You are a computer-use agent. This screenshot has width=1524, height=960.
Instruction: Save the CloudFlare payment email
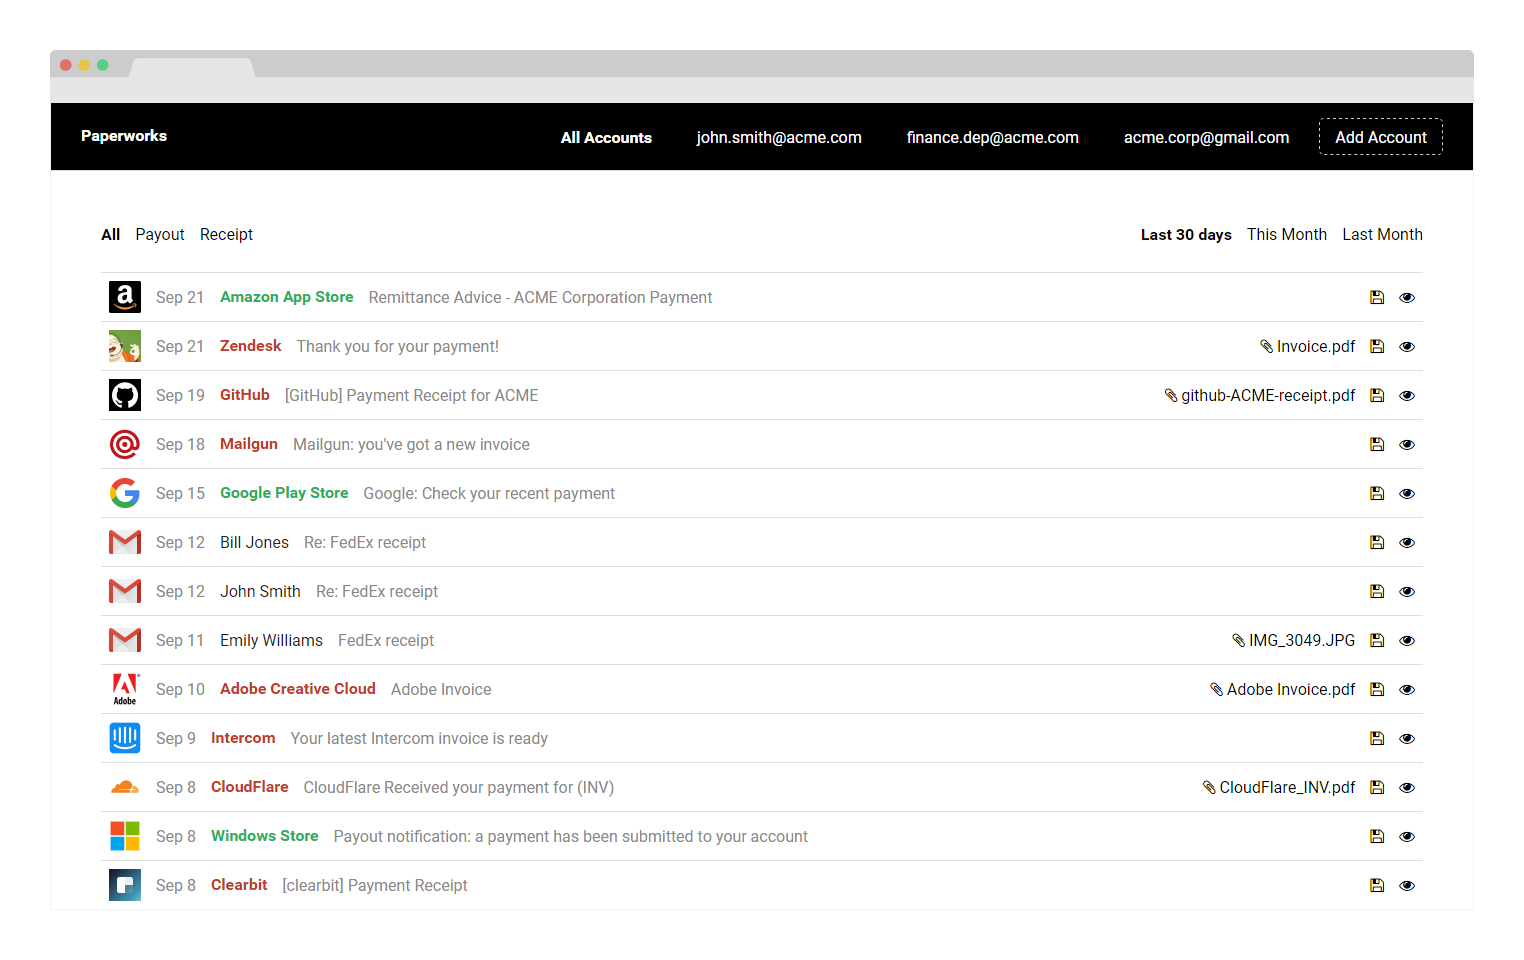1377,787
